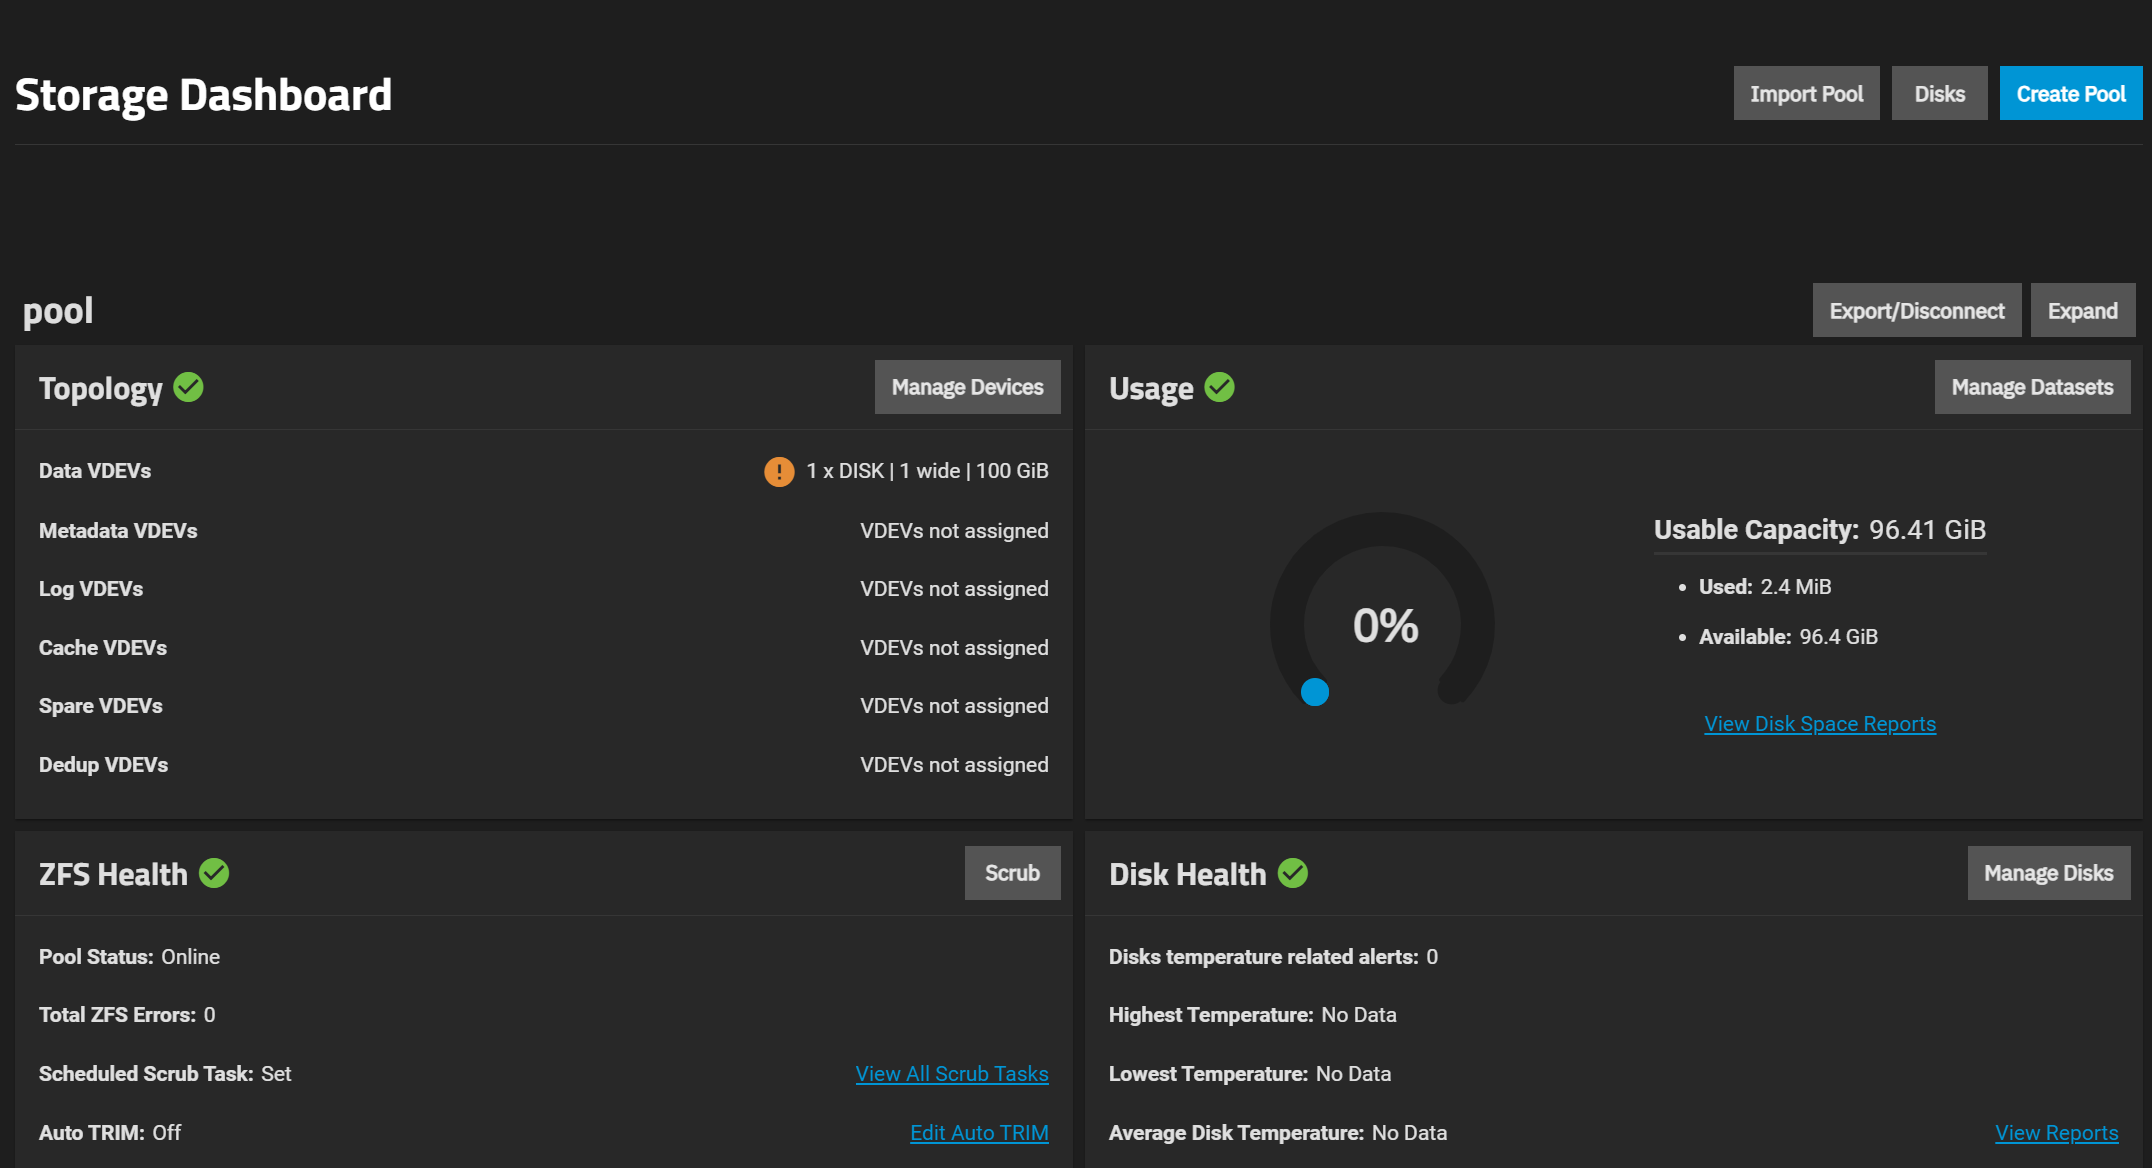This screenshot has height=1168, width=2152.
Task: Click the green status check beside Usage
Action: (1219, 387)
